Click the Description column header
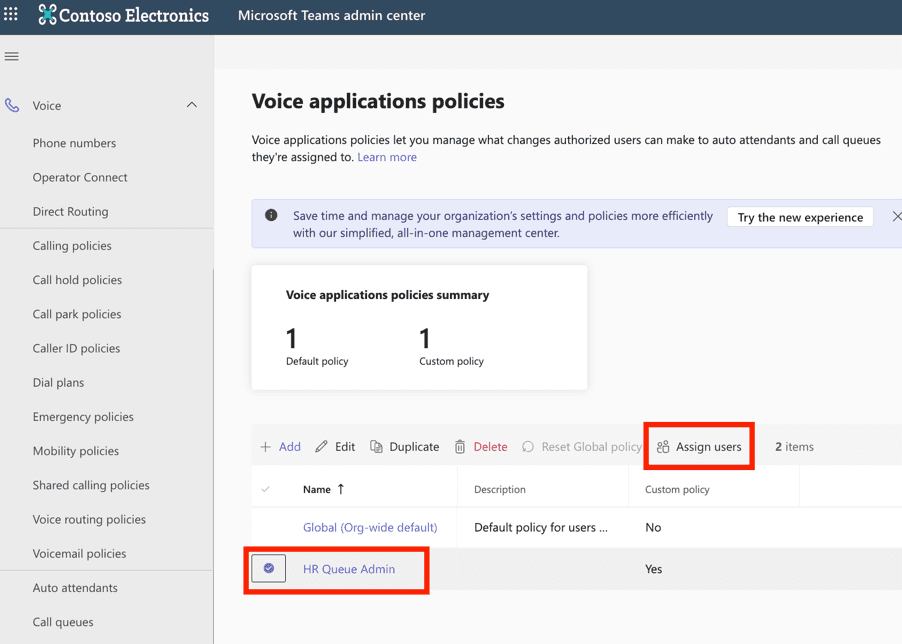 tap(500, 489)
